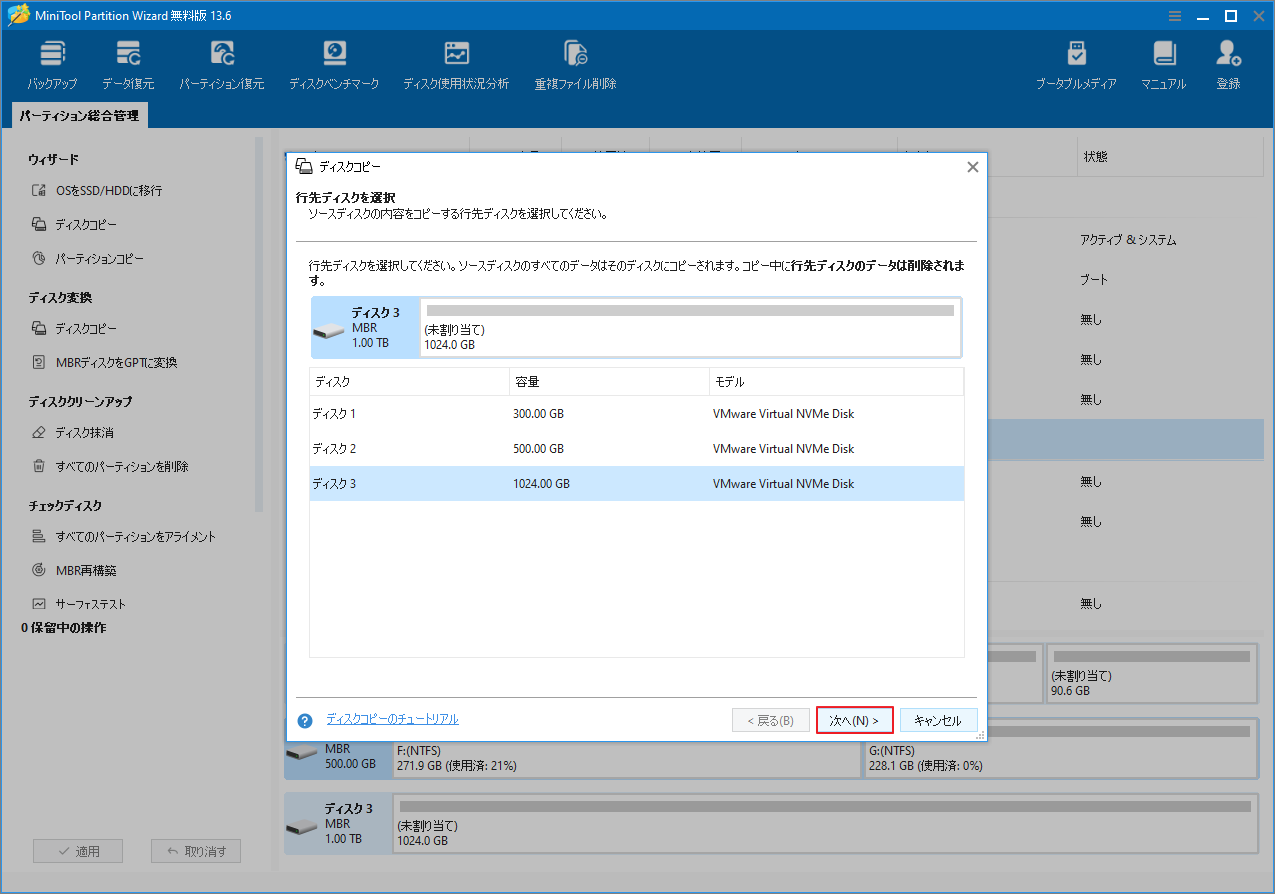Start 重複ファイル削除 (Duplicate File Finder)
The width and height of the screenshot is (1275, 894).
[x=575, y=62]
